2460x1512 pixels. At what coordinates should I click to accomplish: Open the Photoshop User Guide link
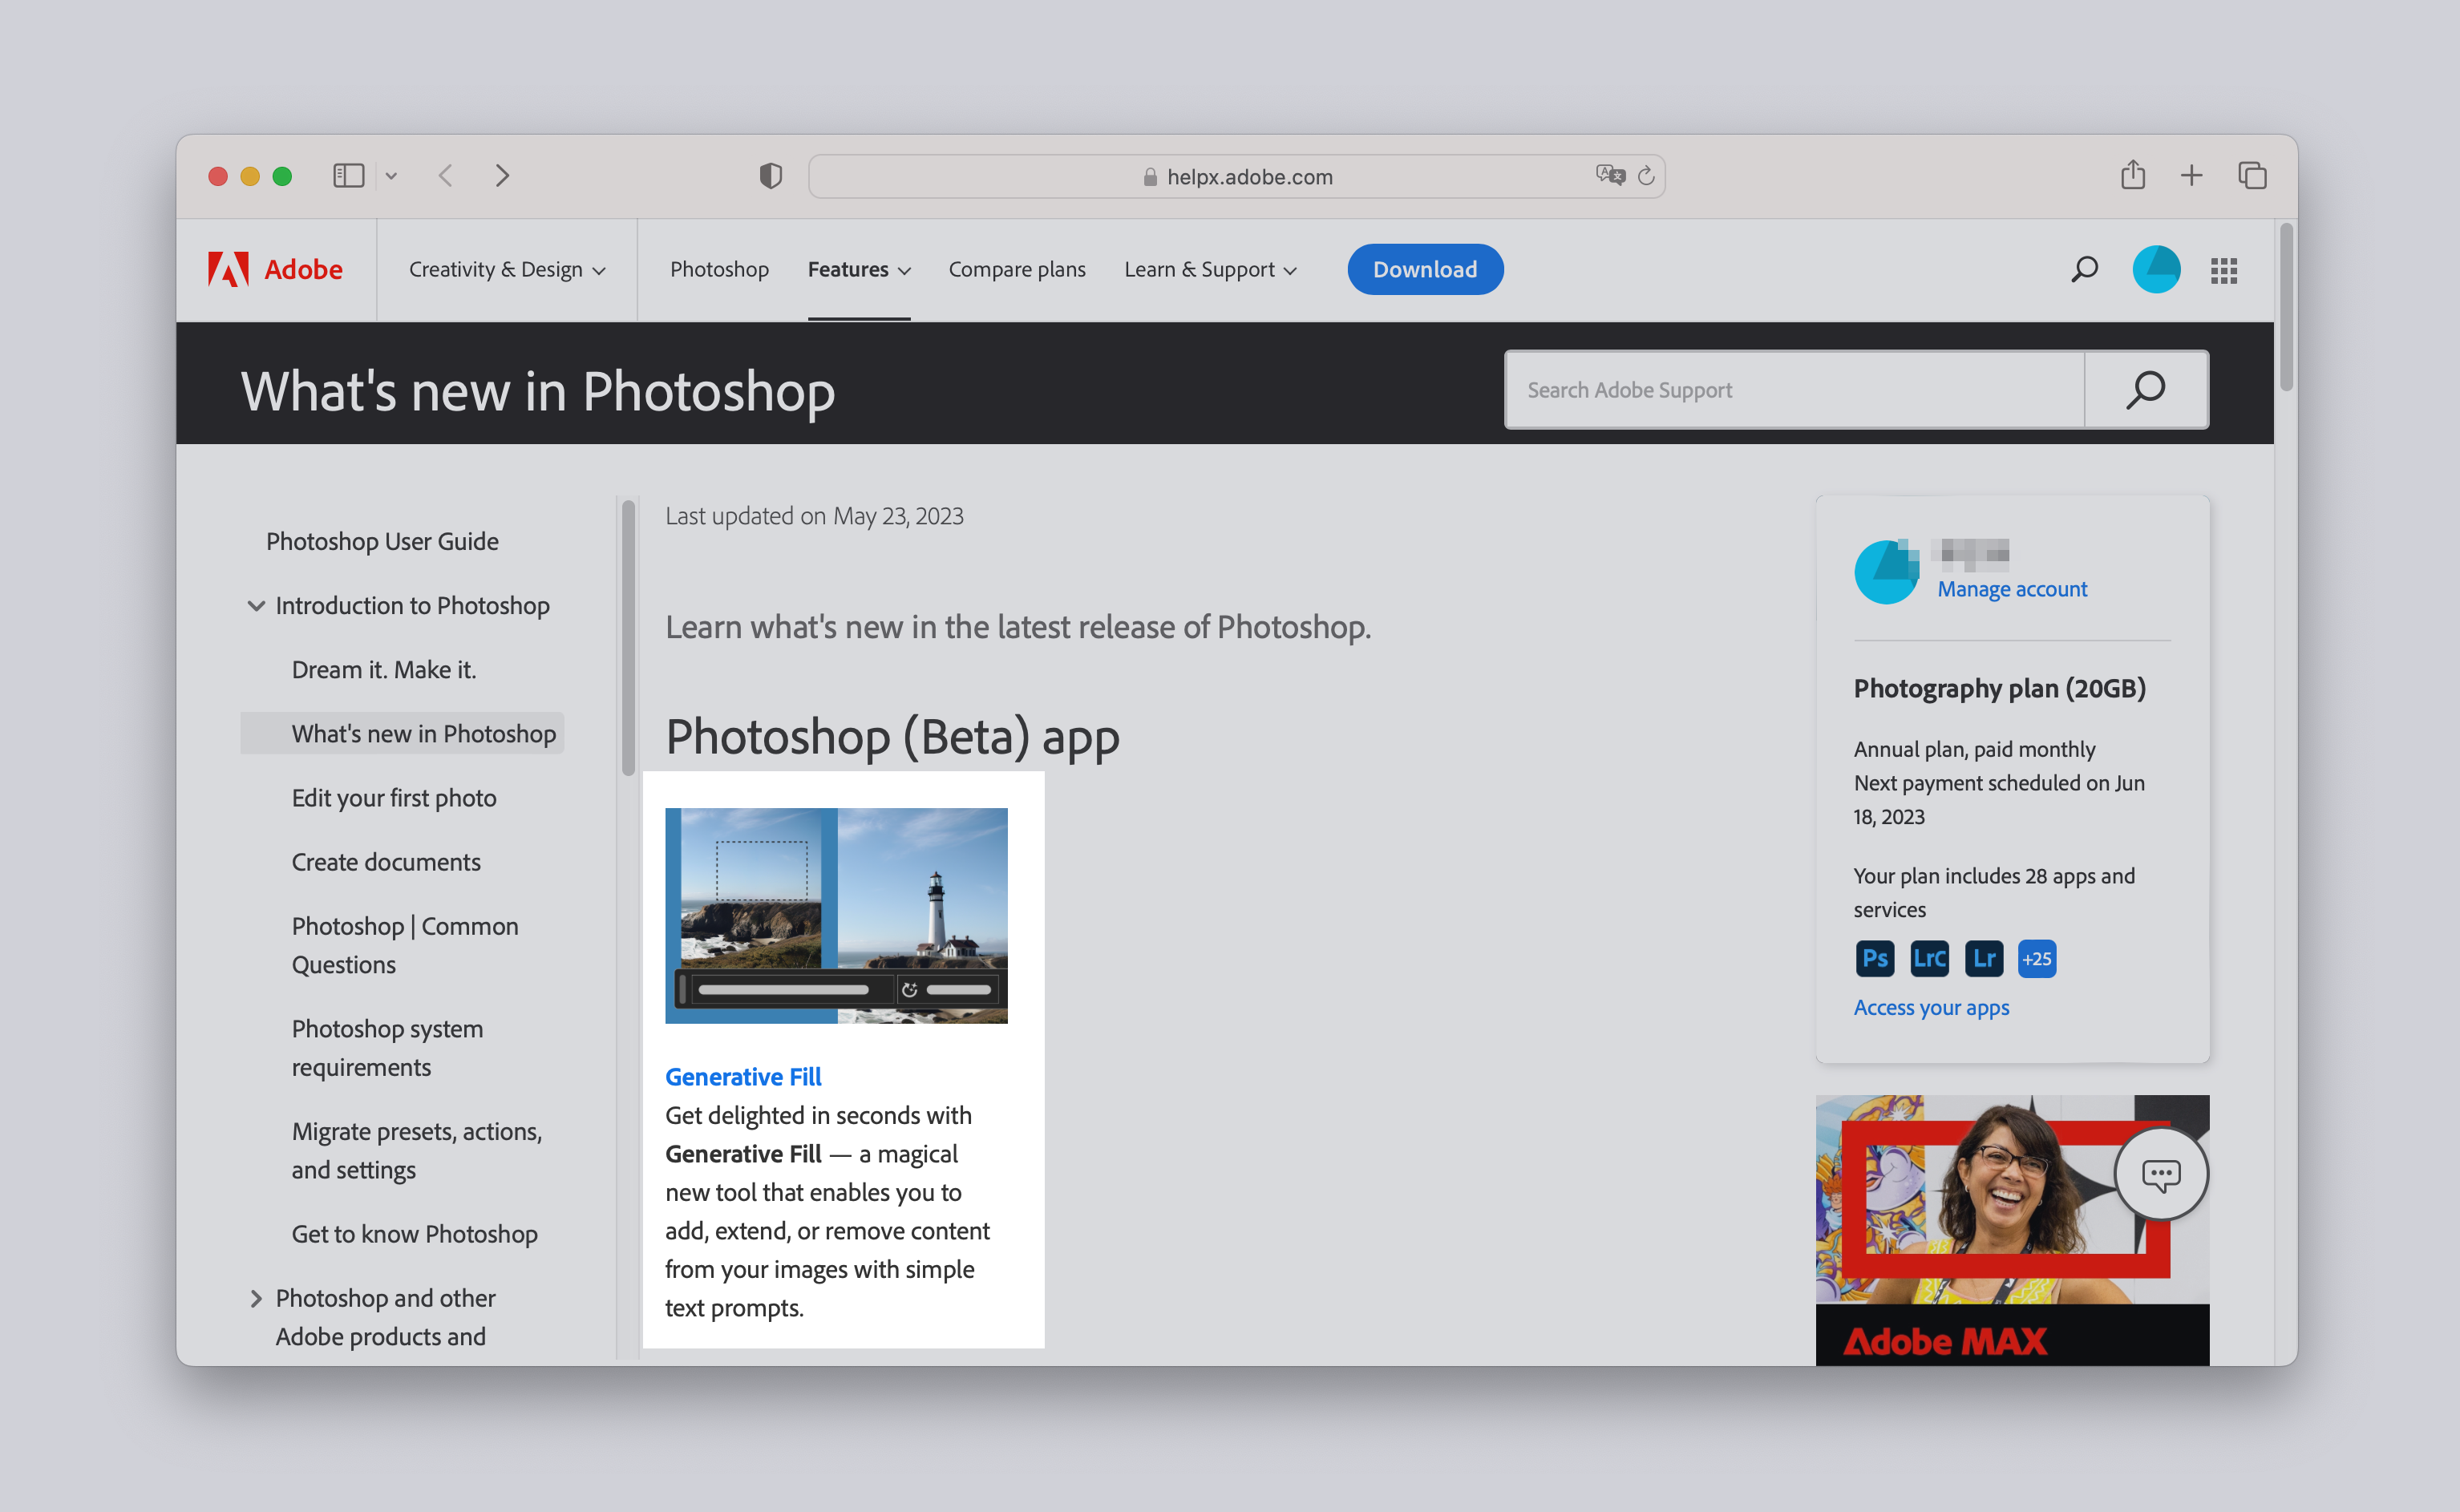click(x=382, y=541)
